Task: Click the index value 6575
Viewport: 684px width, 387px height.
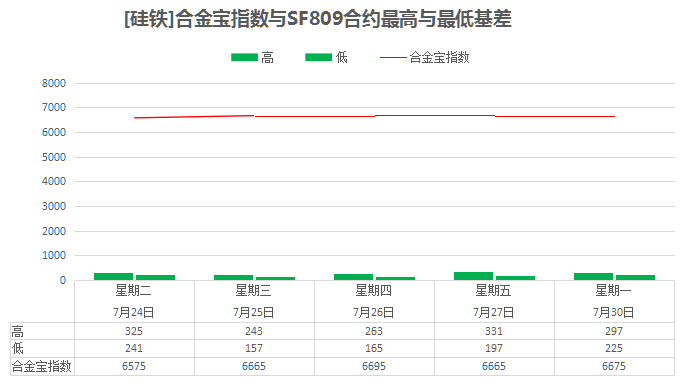Action: [x=133, y=366]
